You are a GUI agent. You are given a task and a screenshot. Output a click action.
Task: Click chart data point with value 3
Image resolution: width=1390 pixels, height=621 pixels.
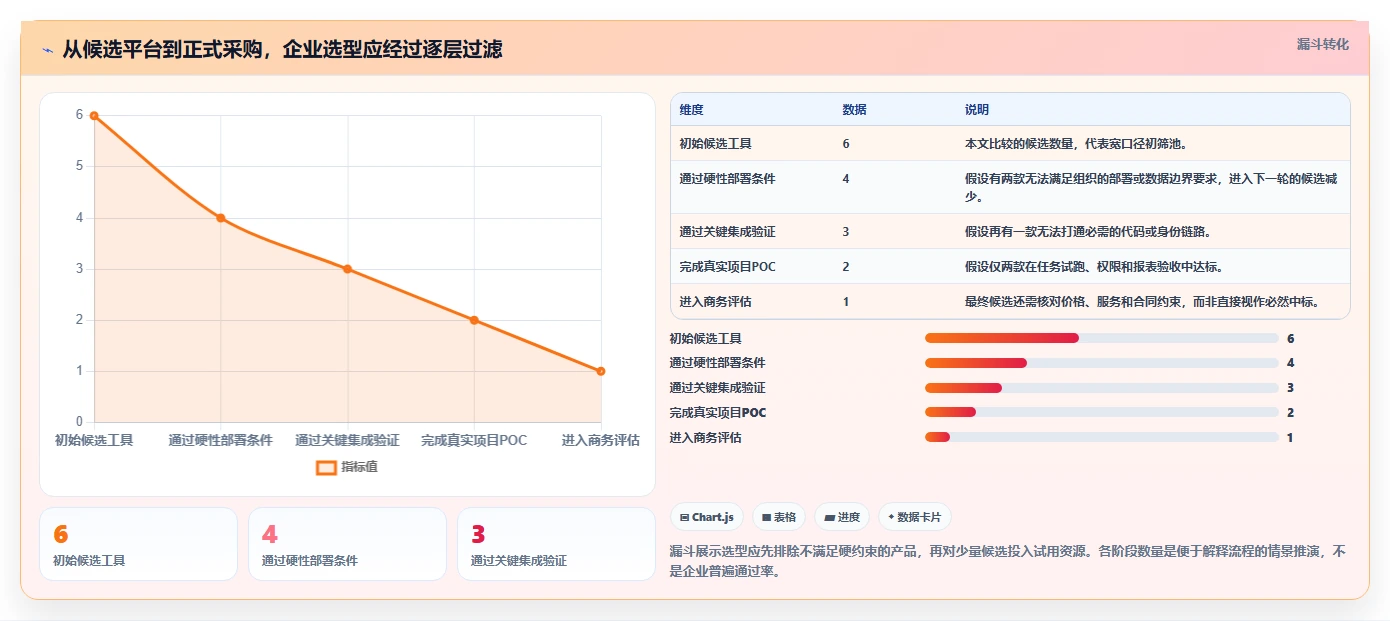347,269
